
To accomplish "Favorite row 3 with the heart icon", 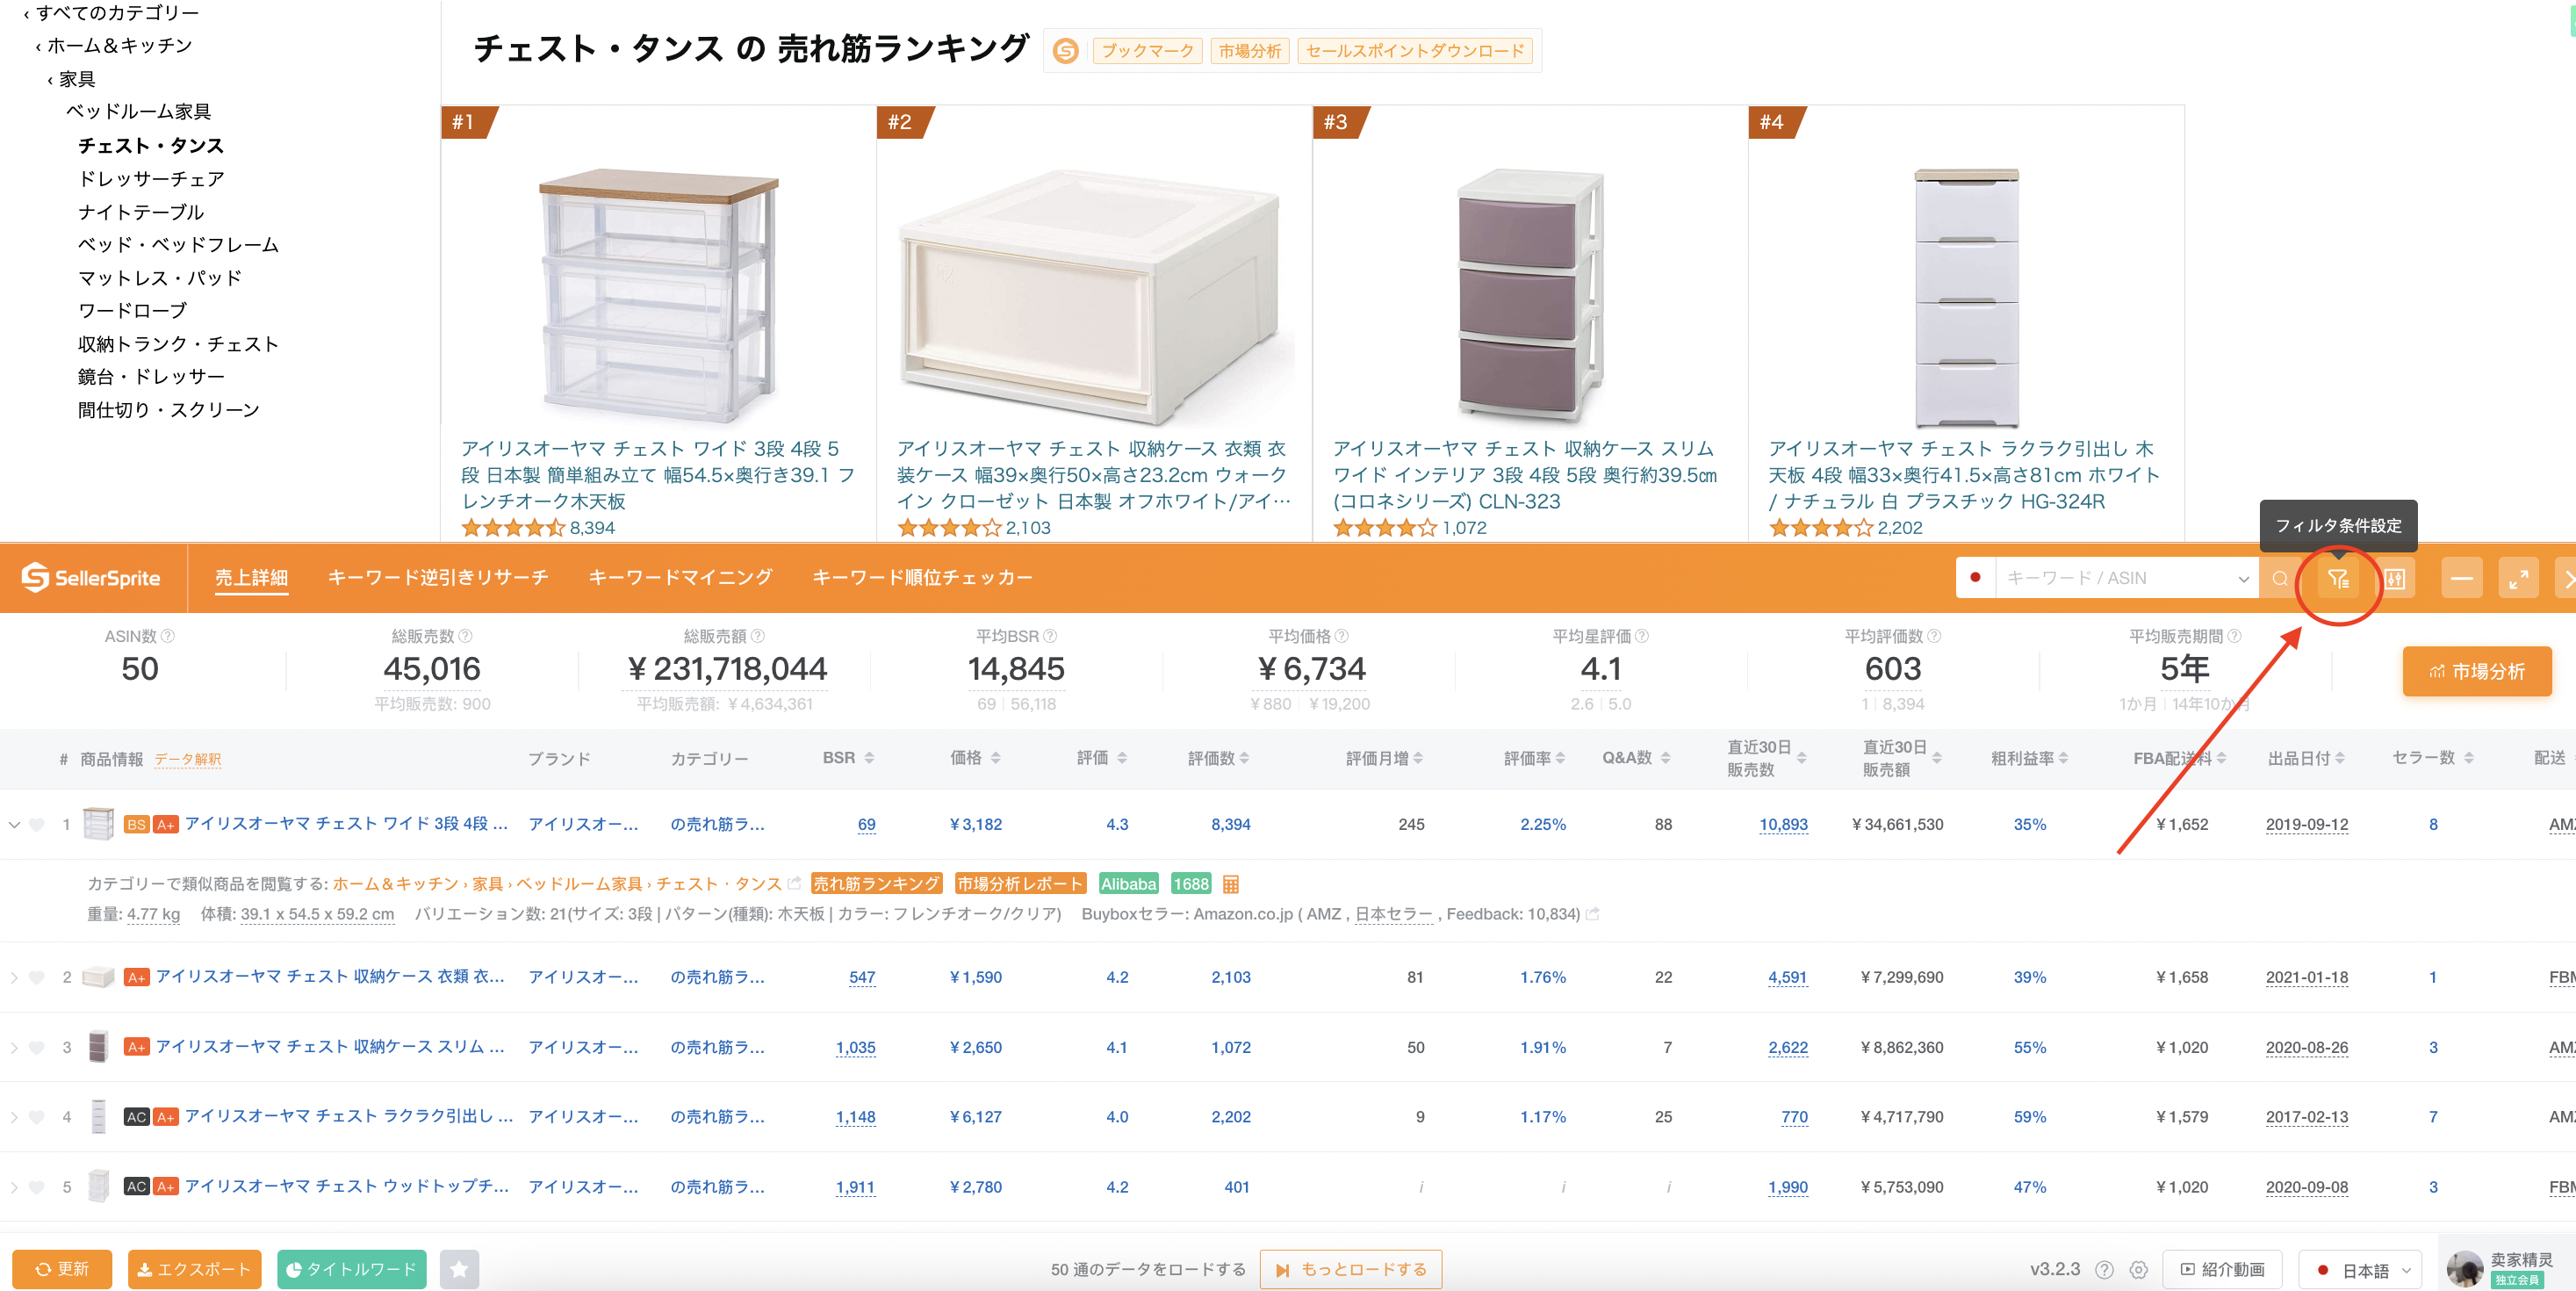I will (37, 1047).
